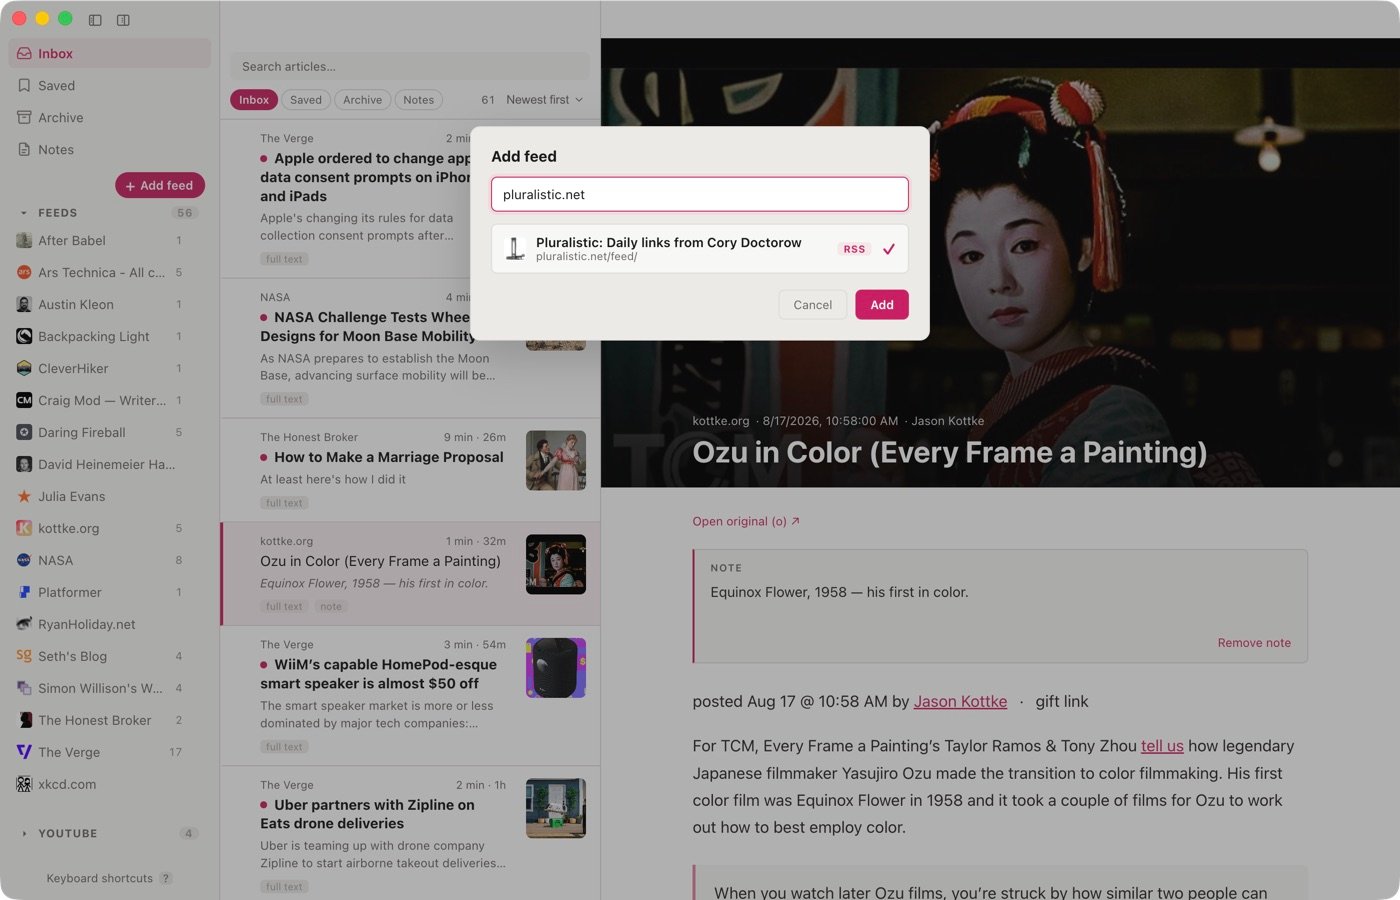Select the Simon Willison feed icon
The width and height of the screenshot is (1400, 900).
(24, 689)
